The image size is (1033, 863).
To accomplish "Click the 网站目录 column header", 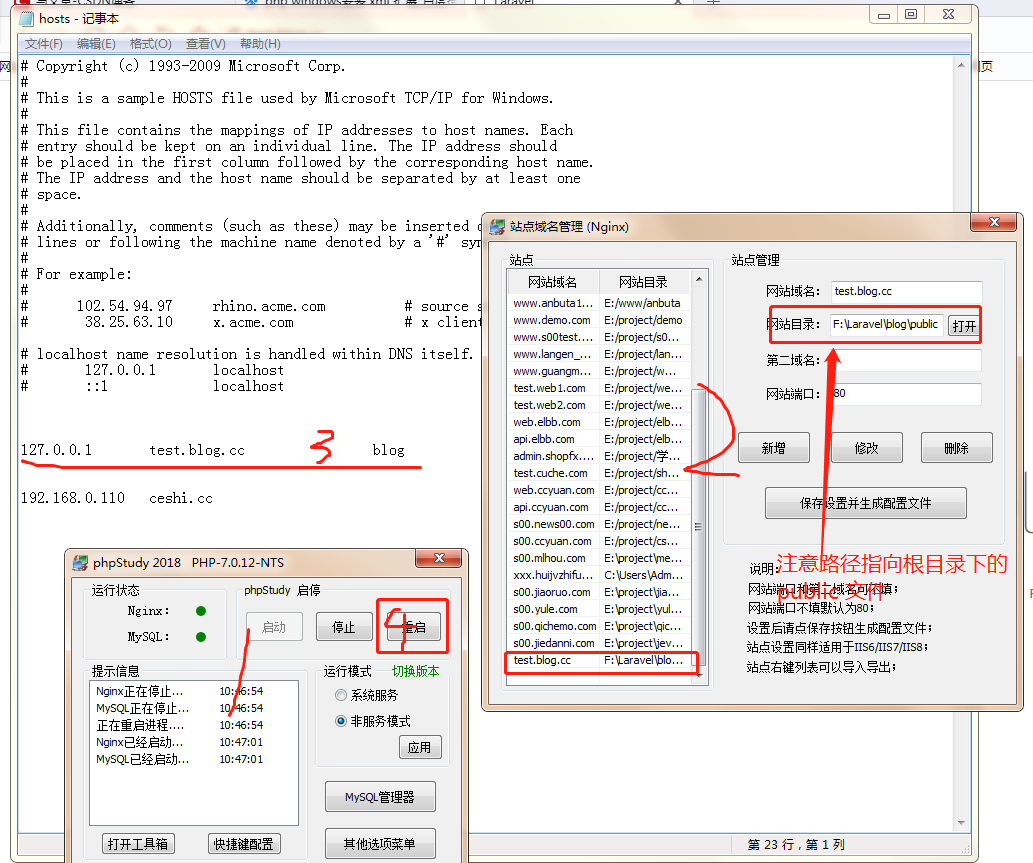I will tap(644, 282).
